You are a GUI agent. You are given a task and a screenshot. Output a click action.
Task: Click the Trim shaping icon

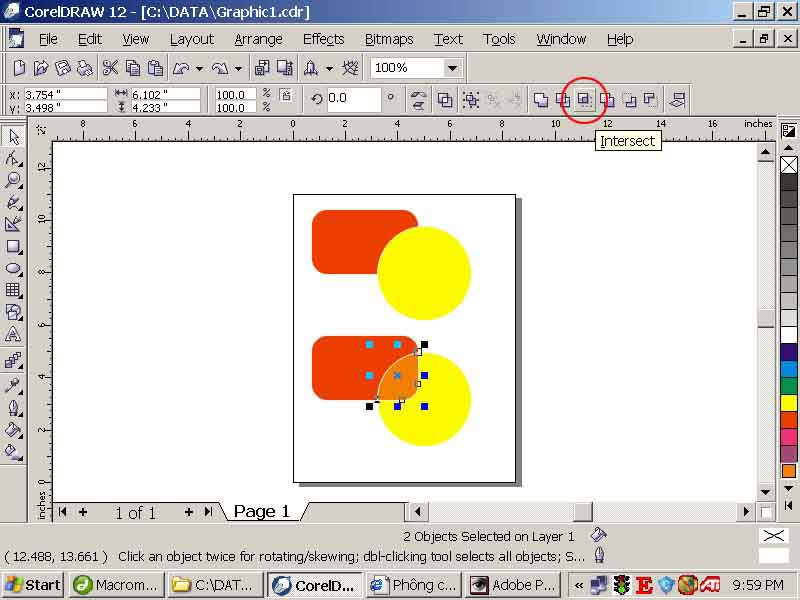coord(562,99)
